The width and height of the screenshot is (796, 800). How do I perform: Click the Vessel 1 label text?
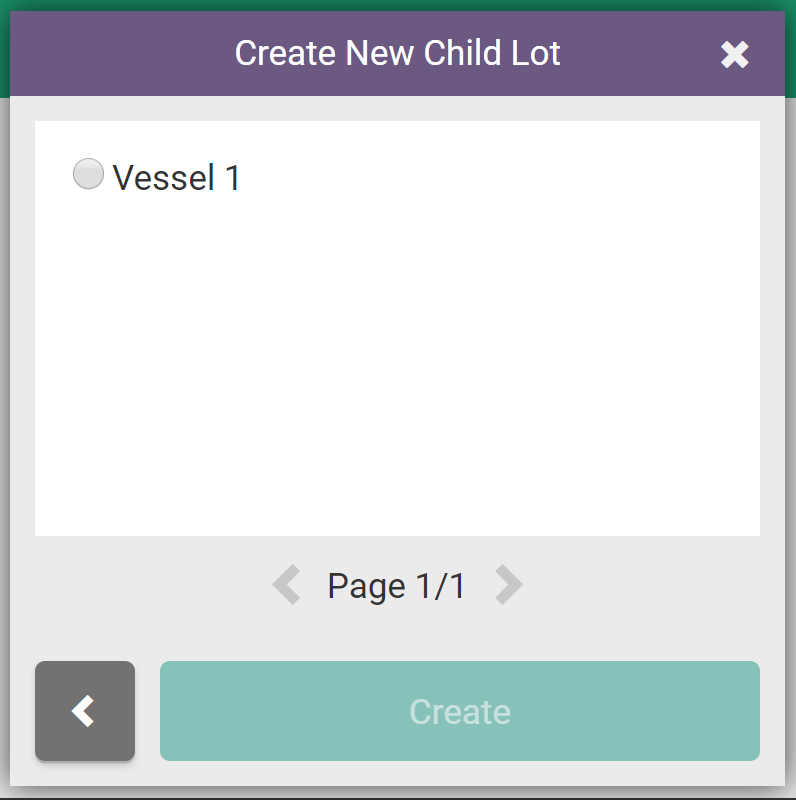coord(177,178)
